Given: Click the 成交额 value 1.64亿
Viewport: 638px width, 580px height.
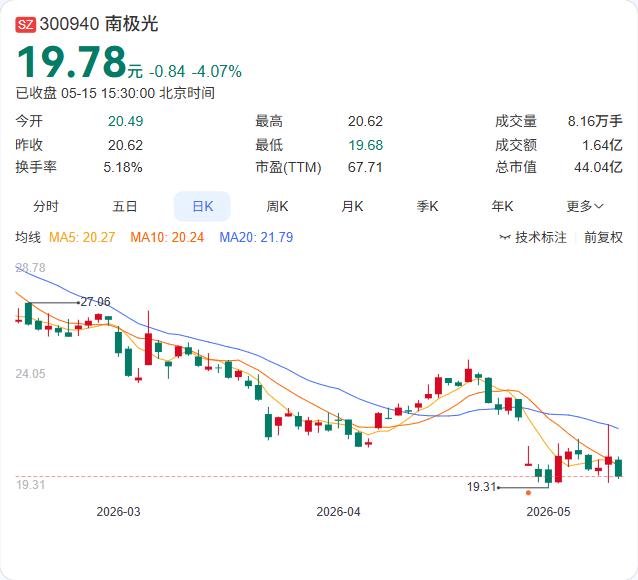Looking at the screenshot, I should pyautogui.click(x=602, y=145).
